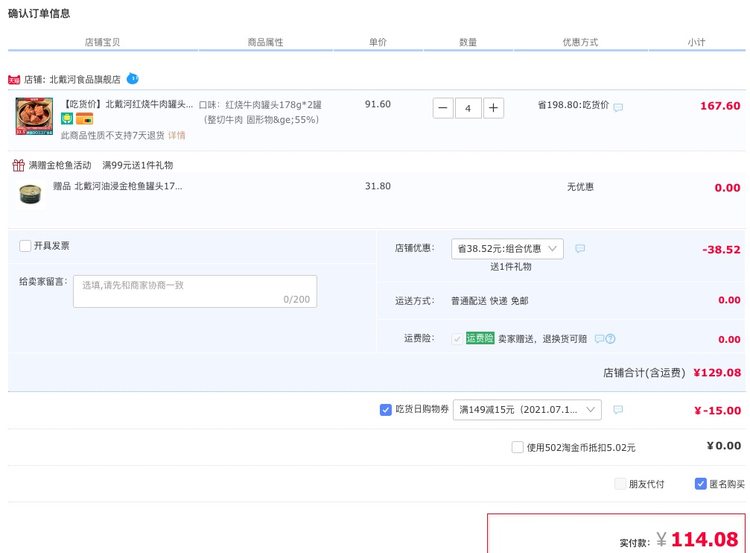Click the 满99元送1件礼物 promotion text

tap(138, 166)
